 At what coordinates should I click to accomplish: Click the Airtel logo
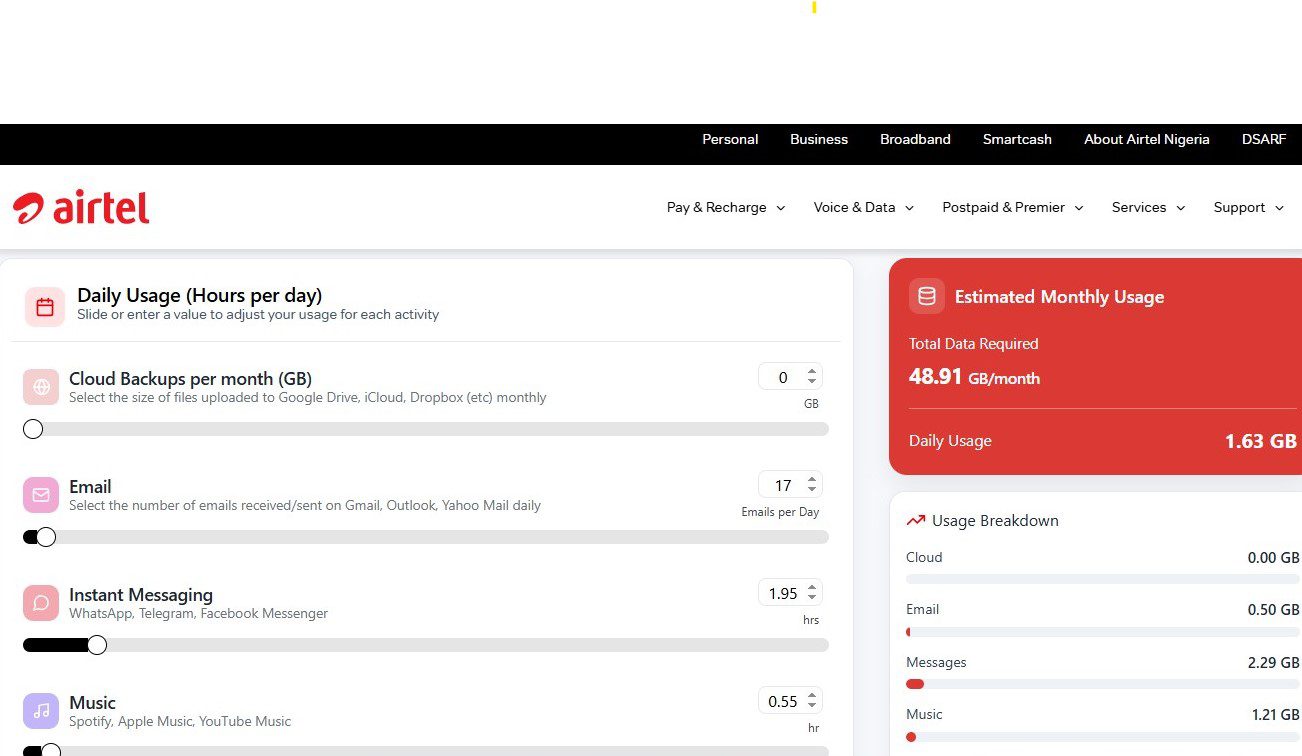81,207
